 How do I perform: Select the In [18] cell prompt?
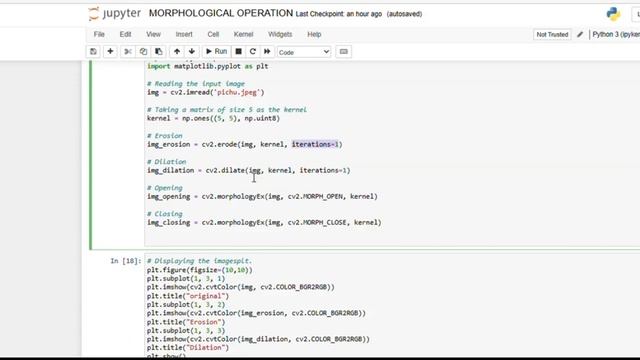(126, 261)
